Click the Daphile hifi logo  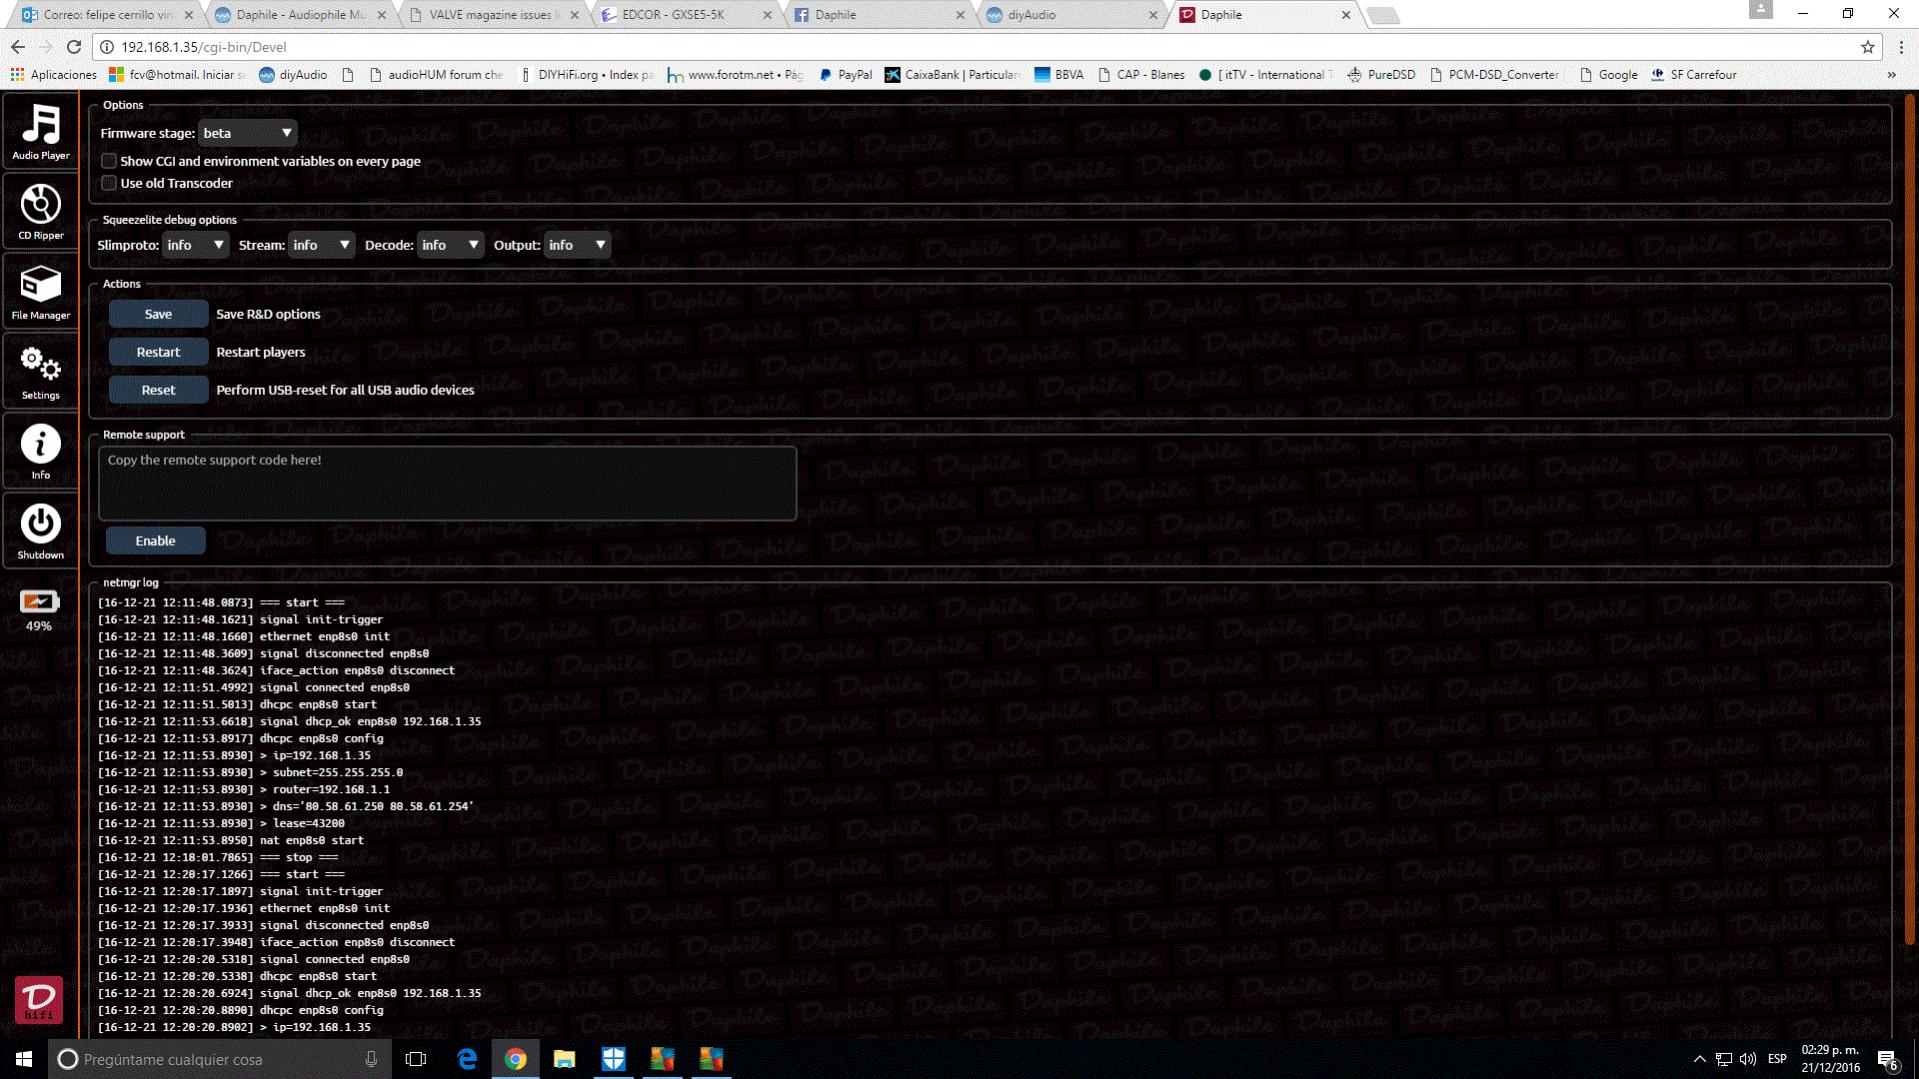coord(39,999)
